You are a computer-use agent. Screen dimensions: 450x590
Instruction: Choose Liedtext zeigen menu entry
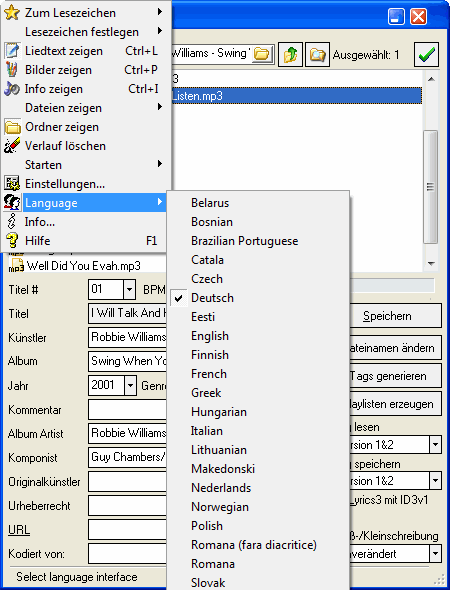(86, 51)
